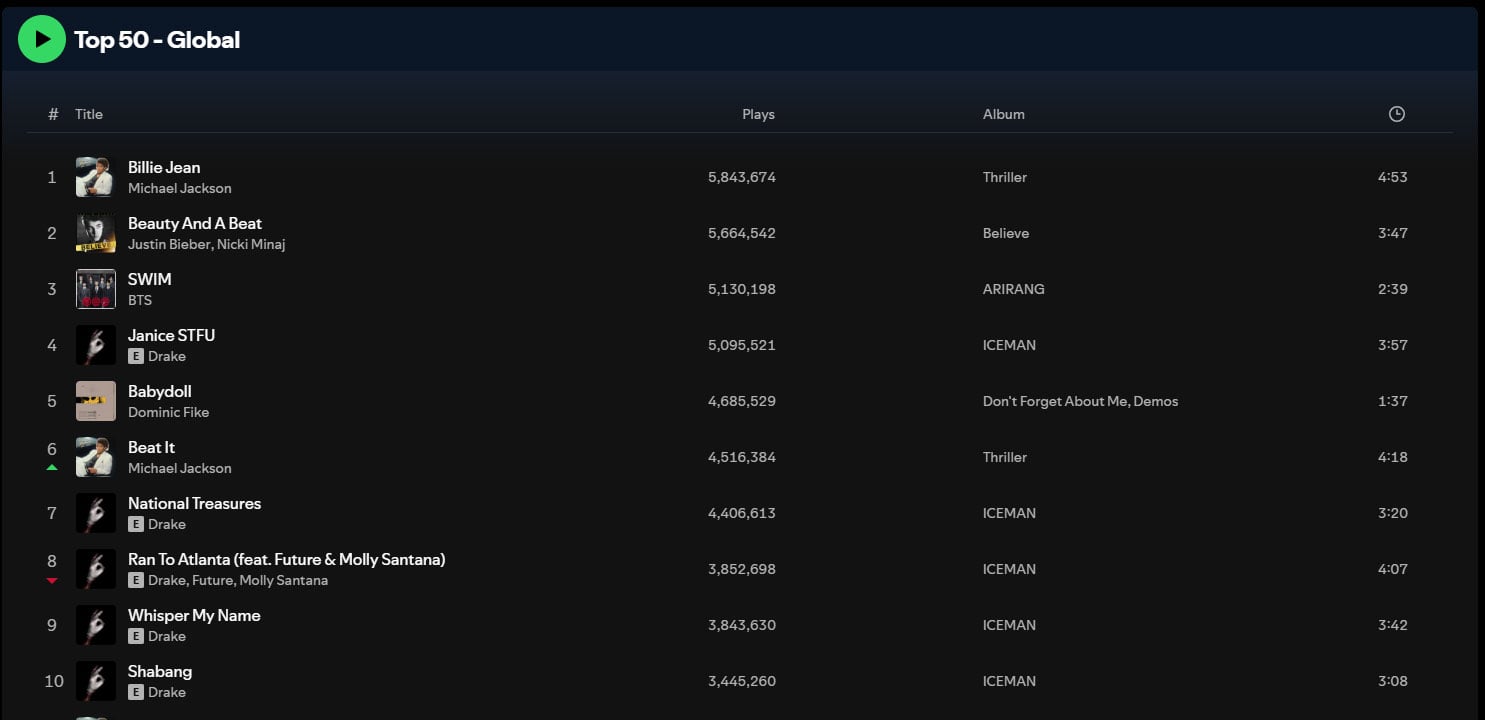Open Thriller album for Beat It

[1005, 457]
